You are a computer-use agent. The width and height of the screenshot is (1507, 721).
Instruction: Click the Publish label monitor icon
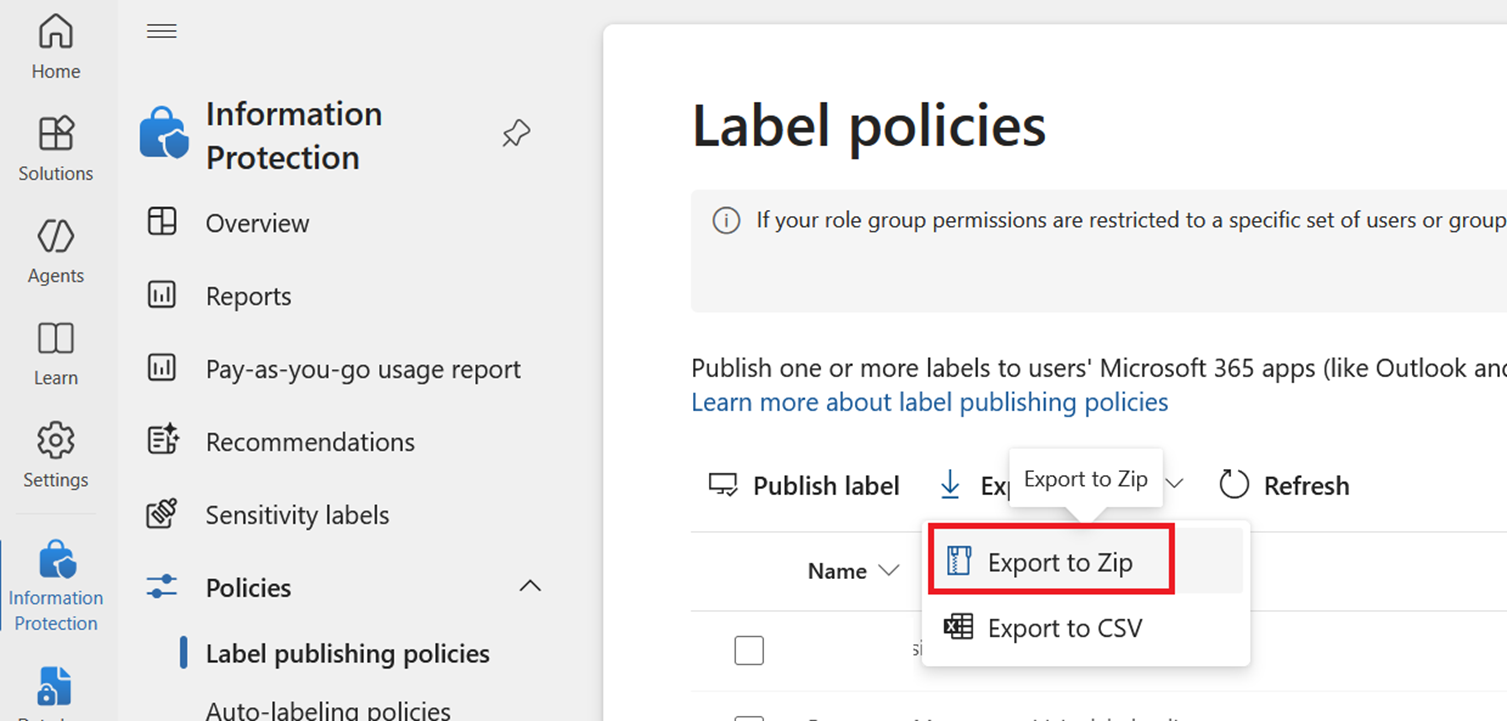pos(723,485)
